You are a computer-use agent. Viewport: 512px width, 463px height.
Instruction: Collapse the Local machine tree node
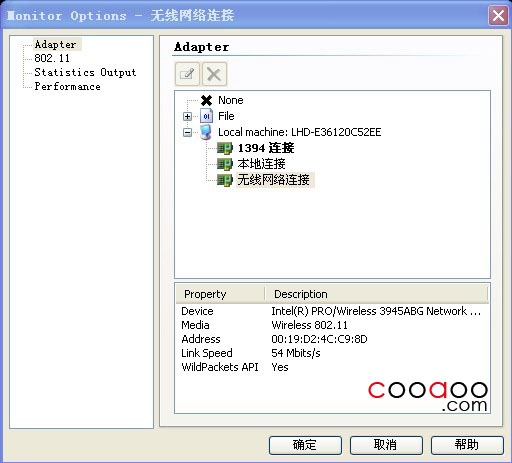187,132
